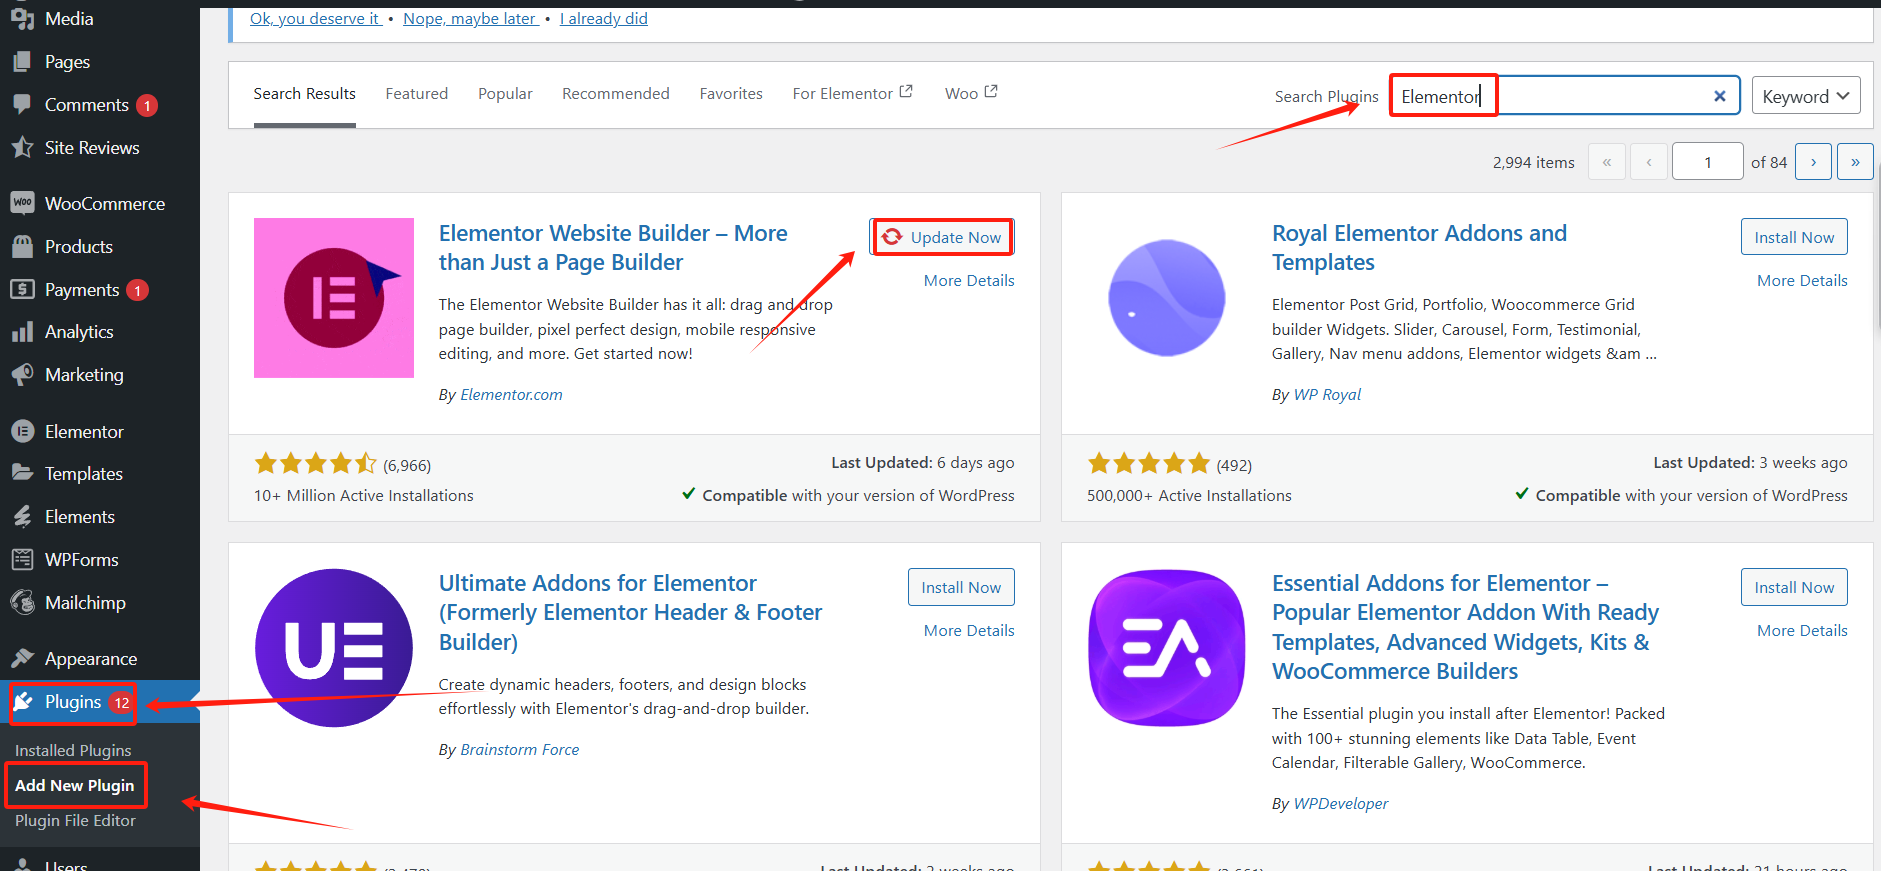Open the Essential Addons for Elementor title
Viewport: 1881px width, 871px height.
tap(1465, 627)
